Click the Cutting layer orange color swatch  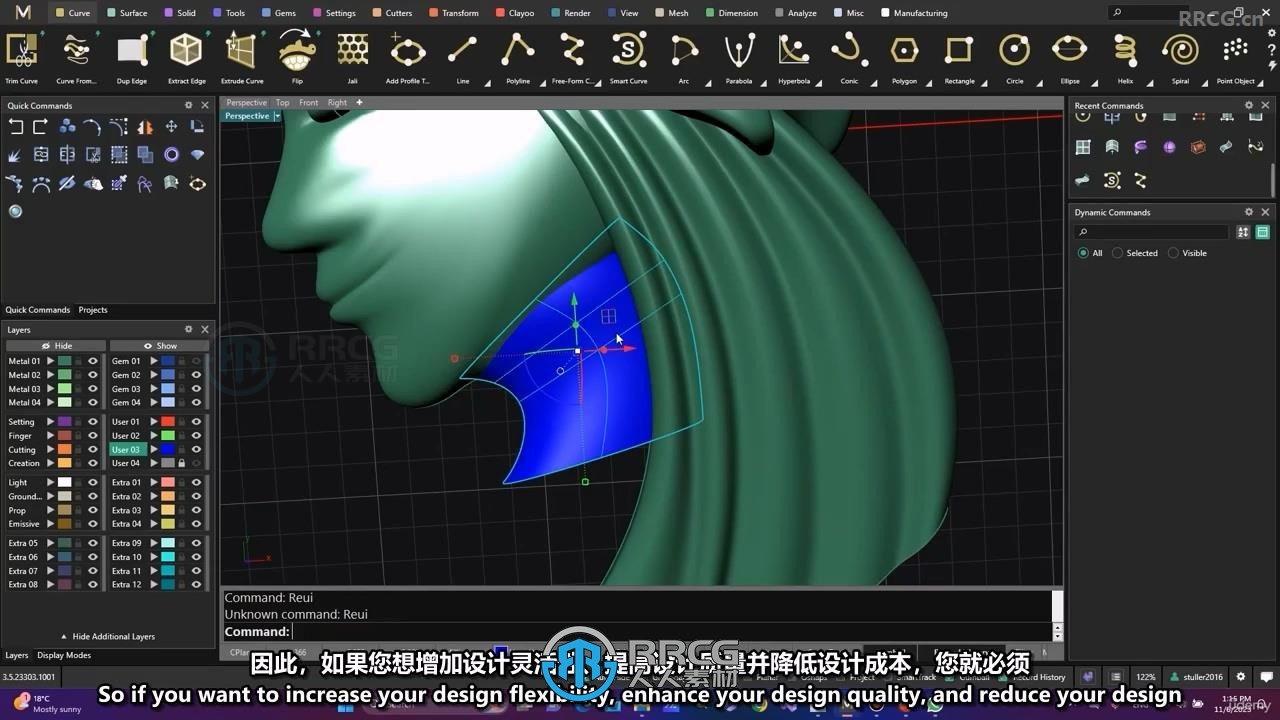click(x=65, y=449)
